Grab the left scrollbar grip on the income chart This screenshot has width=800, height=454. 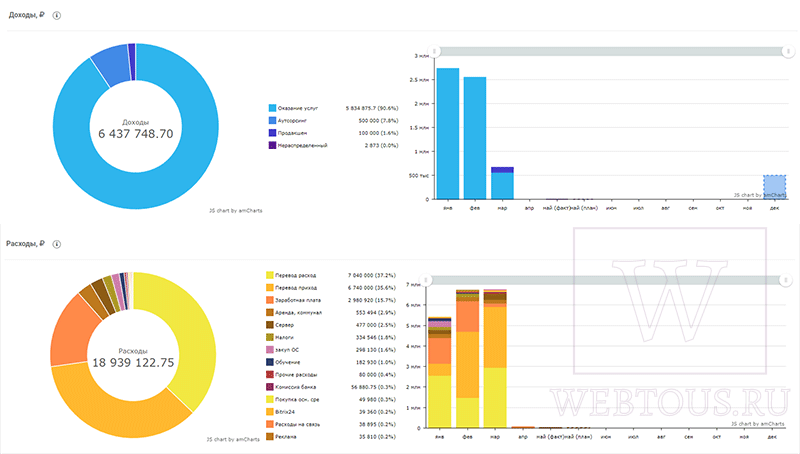(x=434, y=52)
